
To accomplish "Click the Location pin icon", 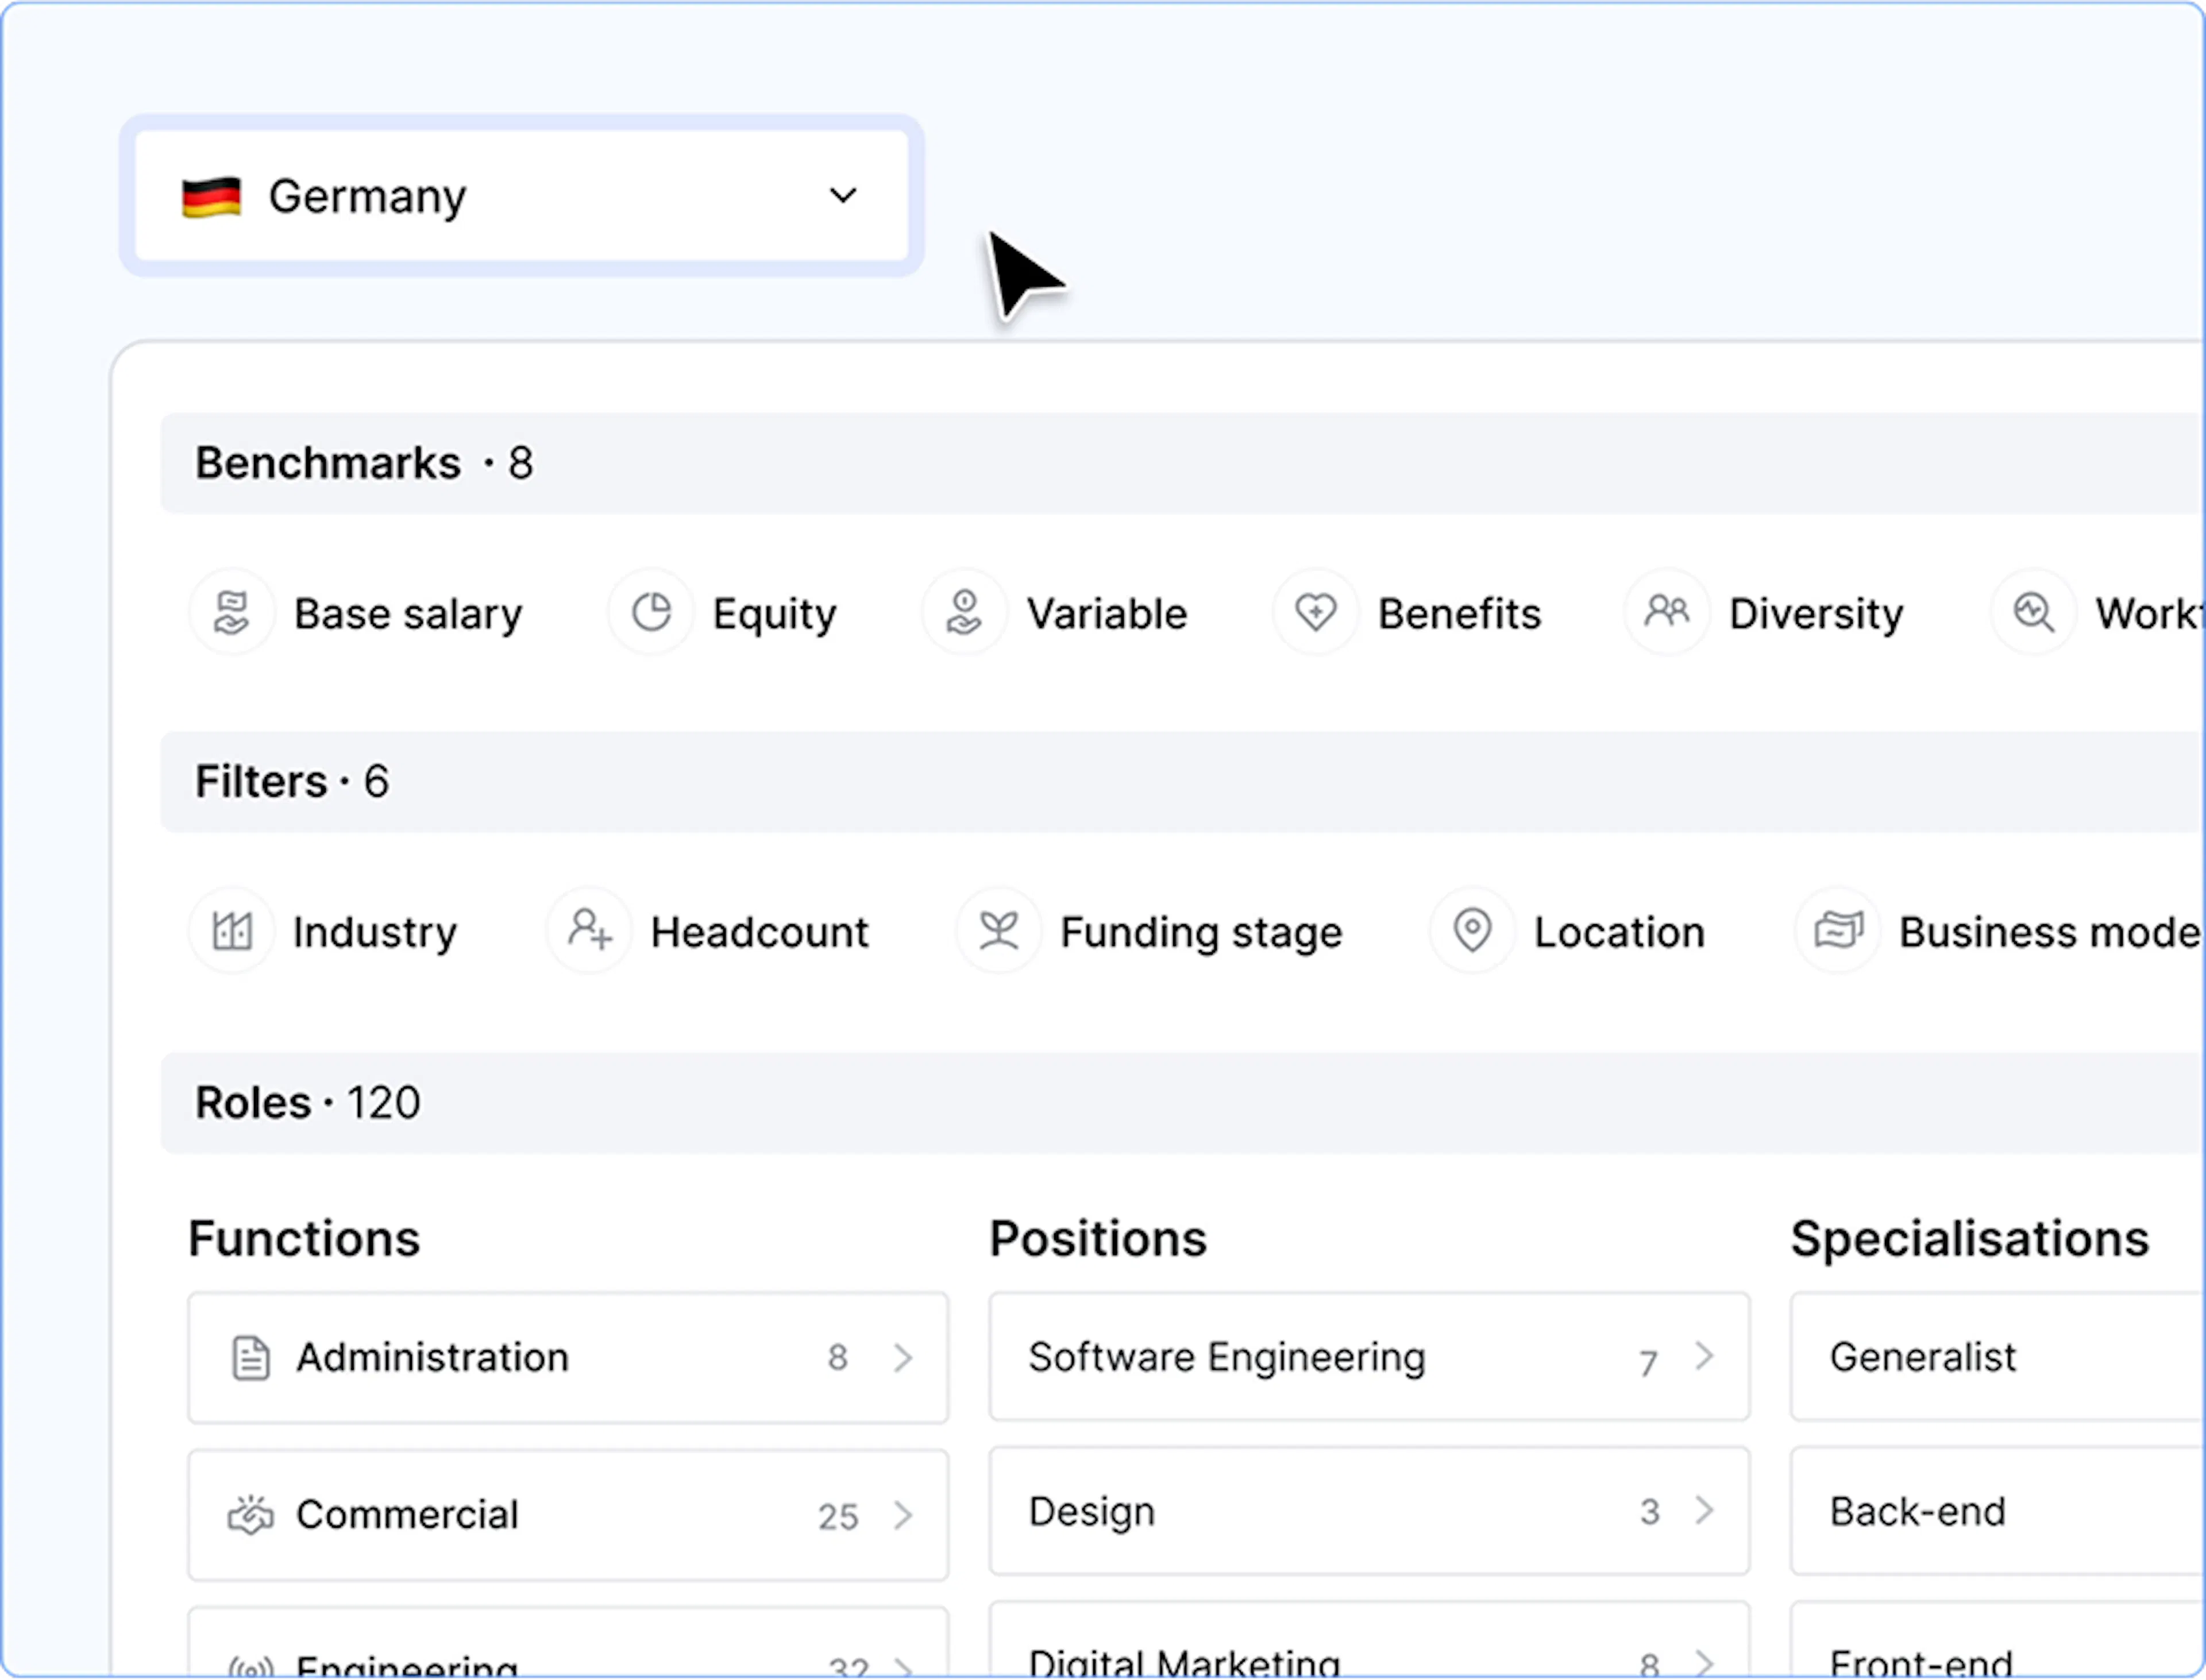I will pyautogui.click(x=1472, y=931).
